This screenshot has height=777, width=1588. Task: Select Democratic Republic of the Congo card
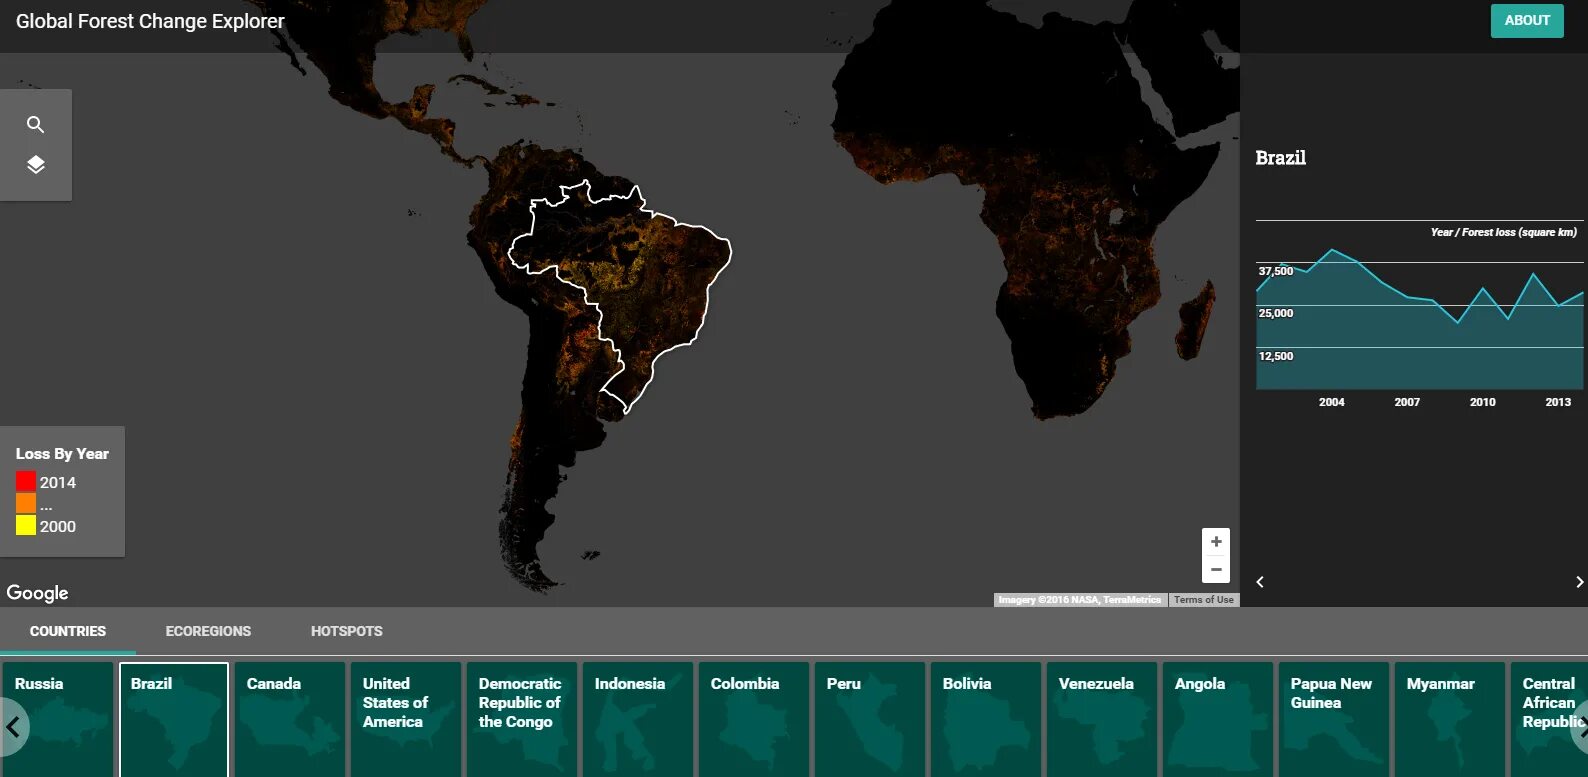click(522, 719)
